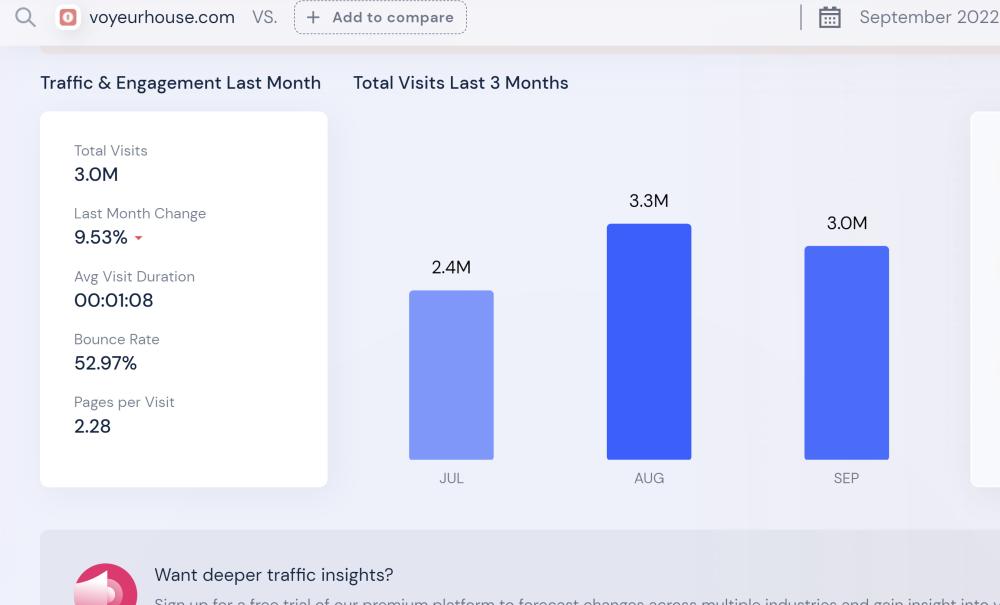This screenshot has height=605, width=1000.
Task: Click the 3.3M label above August bar
Action: click(x=649, y=201)
